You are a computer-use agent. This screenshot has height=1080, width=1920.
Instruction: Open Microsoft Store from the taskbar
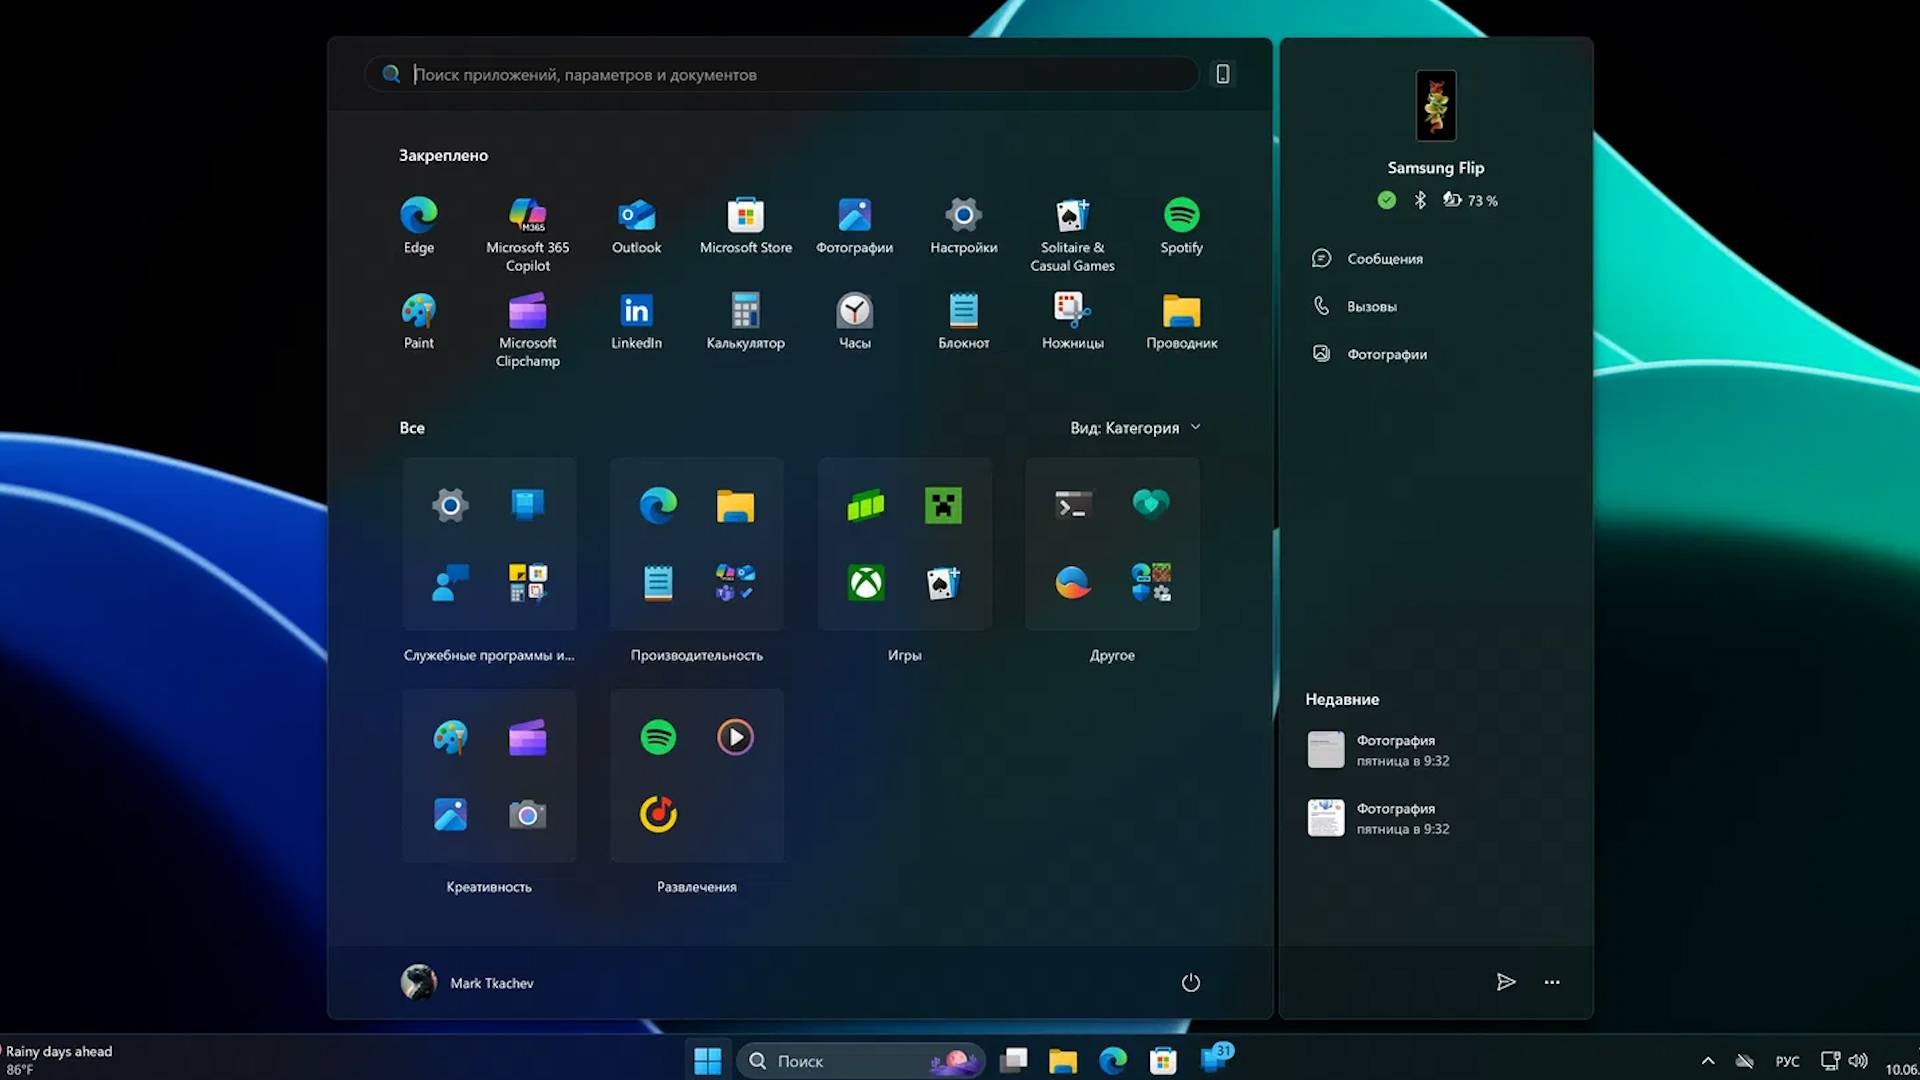click(1162, 1061)
